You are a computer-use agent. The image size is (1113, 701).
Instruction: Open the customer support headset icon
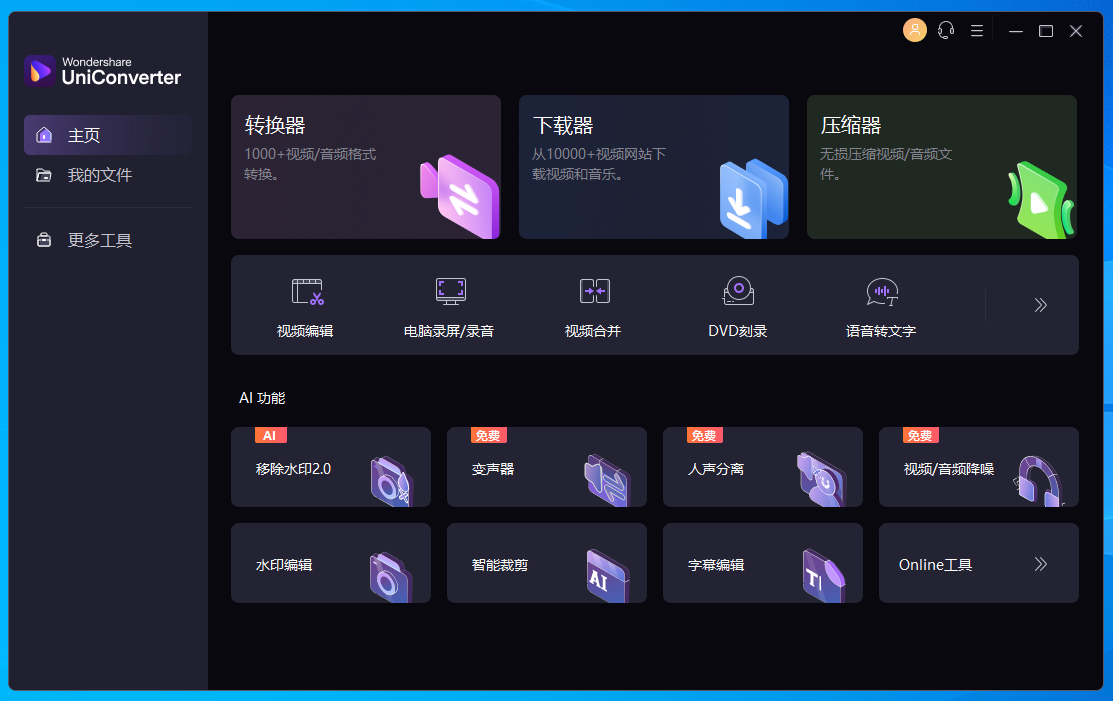[946, 30]
